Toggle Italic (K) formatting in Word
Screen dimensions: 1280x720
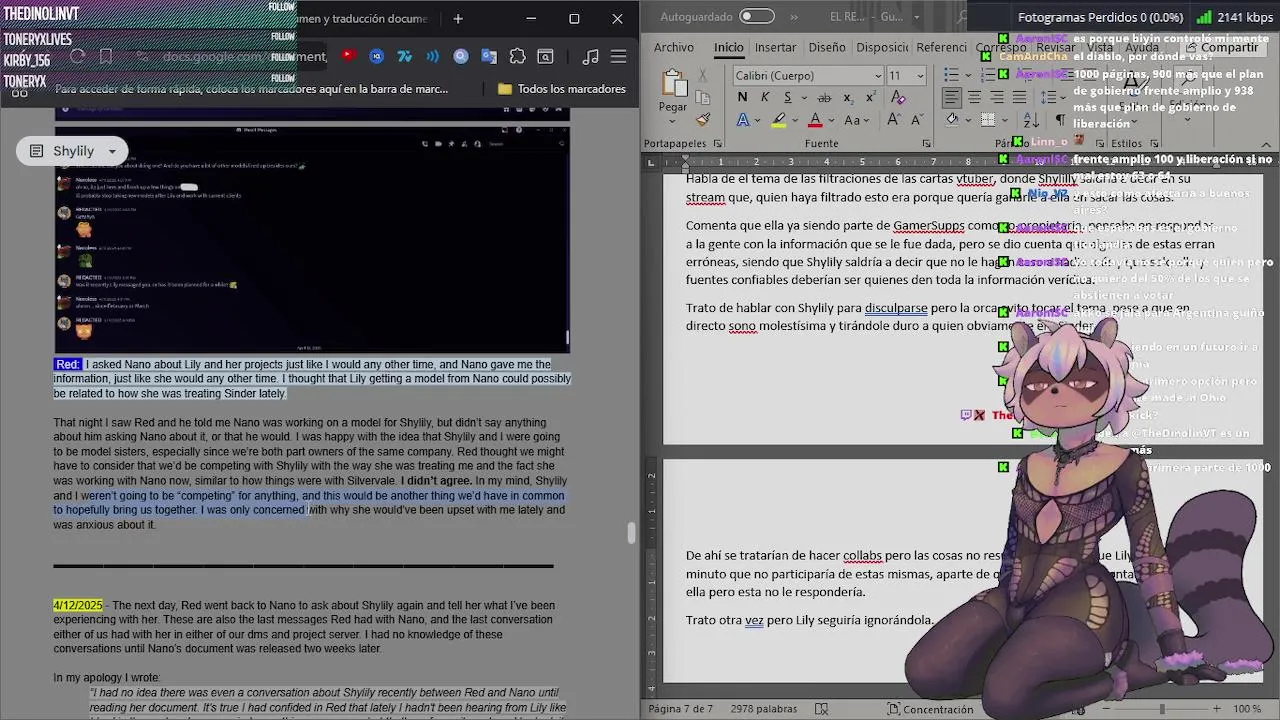[x=765, y=97]
